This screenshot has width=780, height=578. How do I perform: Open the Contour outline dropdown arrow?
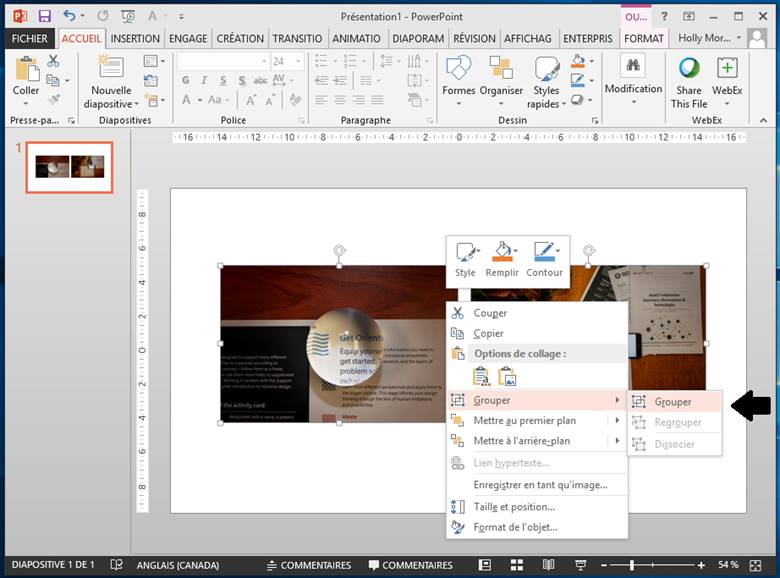(x=558, y=248)
